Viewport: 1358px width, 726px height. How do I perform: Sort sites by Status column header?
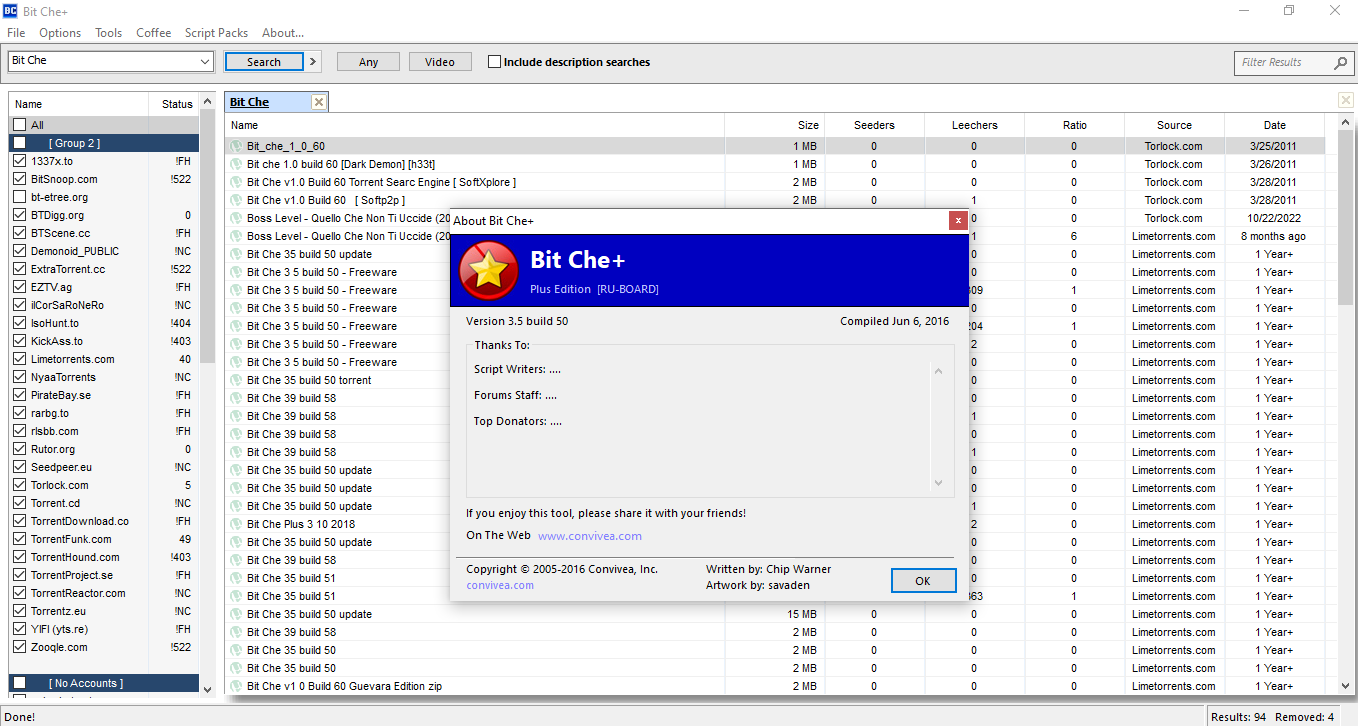click(174, 104)
